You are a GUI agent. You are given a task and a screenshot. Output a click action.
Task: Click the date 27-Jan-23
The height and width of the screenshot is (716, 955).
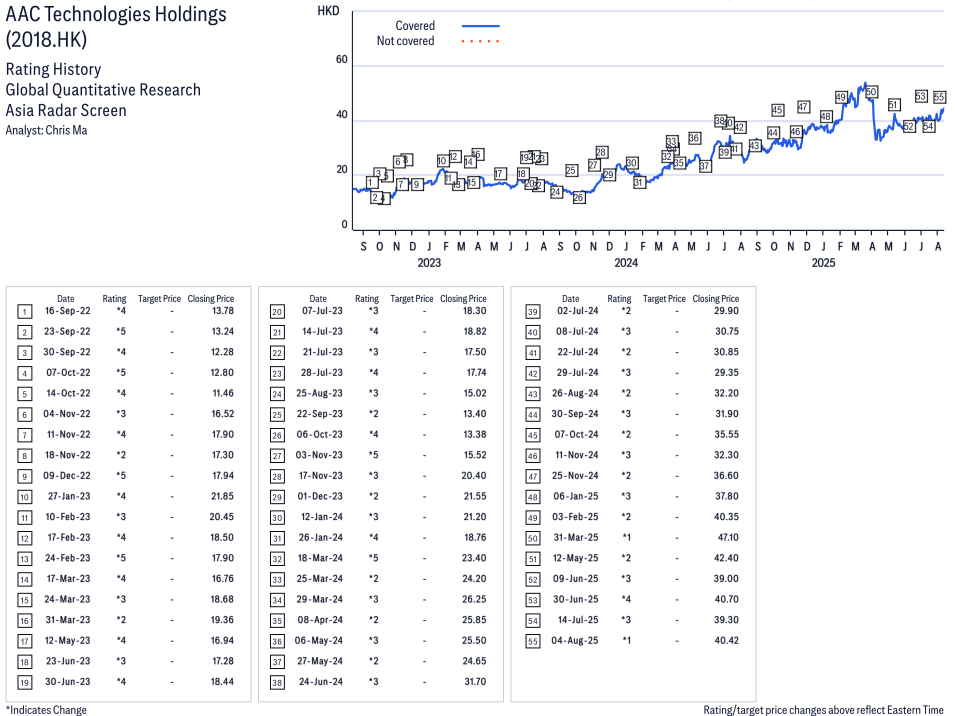pos(69,496)
